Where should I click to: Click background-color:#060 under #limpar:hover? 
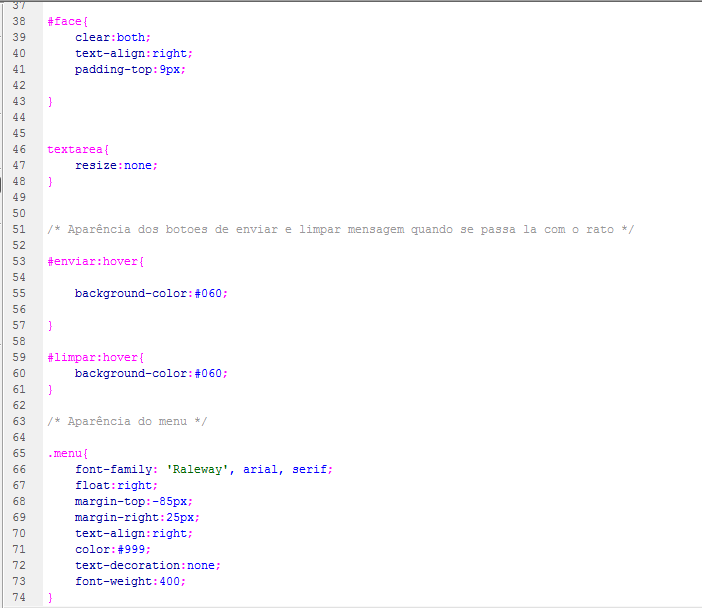151,373
